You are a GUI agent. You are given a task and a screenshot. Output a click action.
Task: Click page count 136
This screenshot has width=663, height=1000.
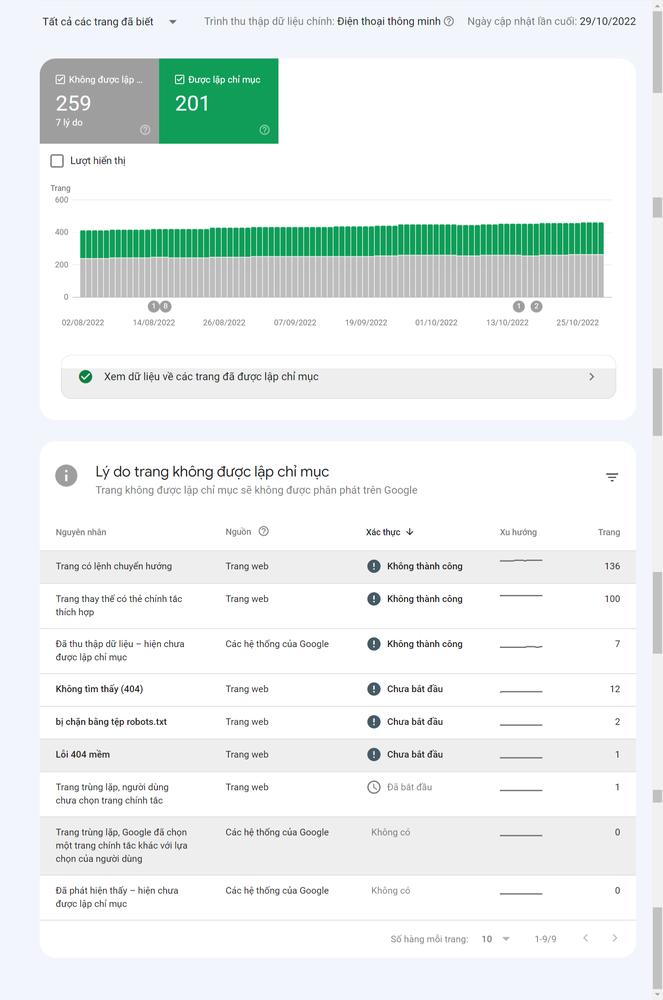(612, 566)
